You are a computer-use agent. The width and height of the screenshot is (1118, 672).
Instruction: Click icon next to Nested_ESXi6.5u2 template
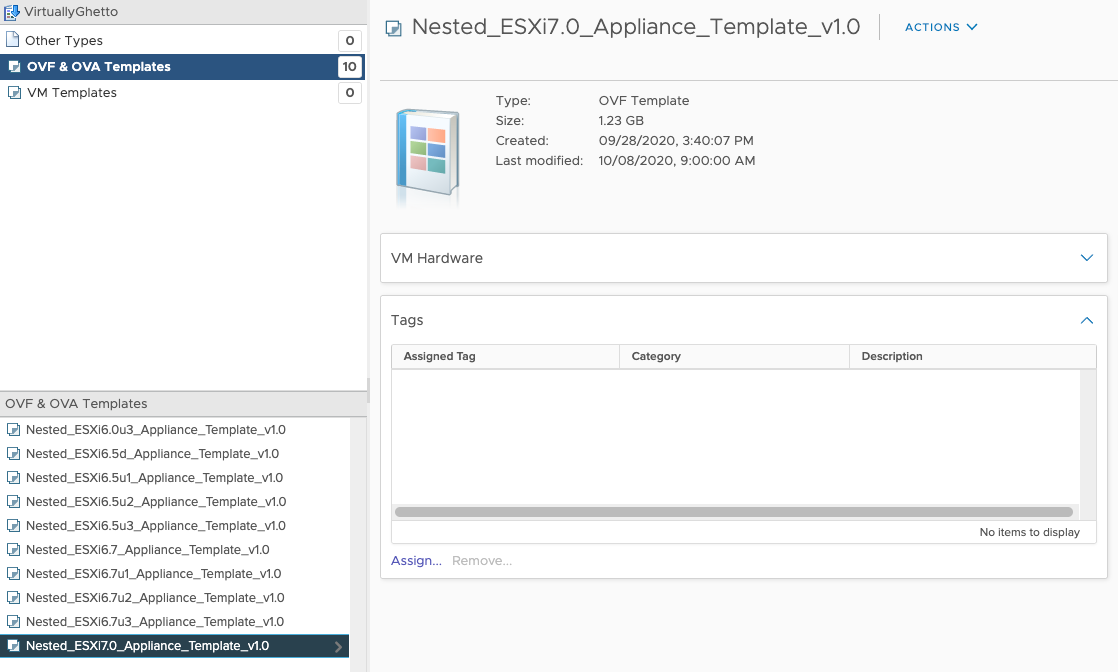(x=14, y=502)
